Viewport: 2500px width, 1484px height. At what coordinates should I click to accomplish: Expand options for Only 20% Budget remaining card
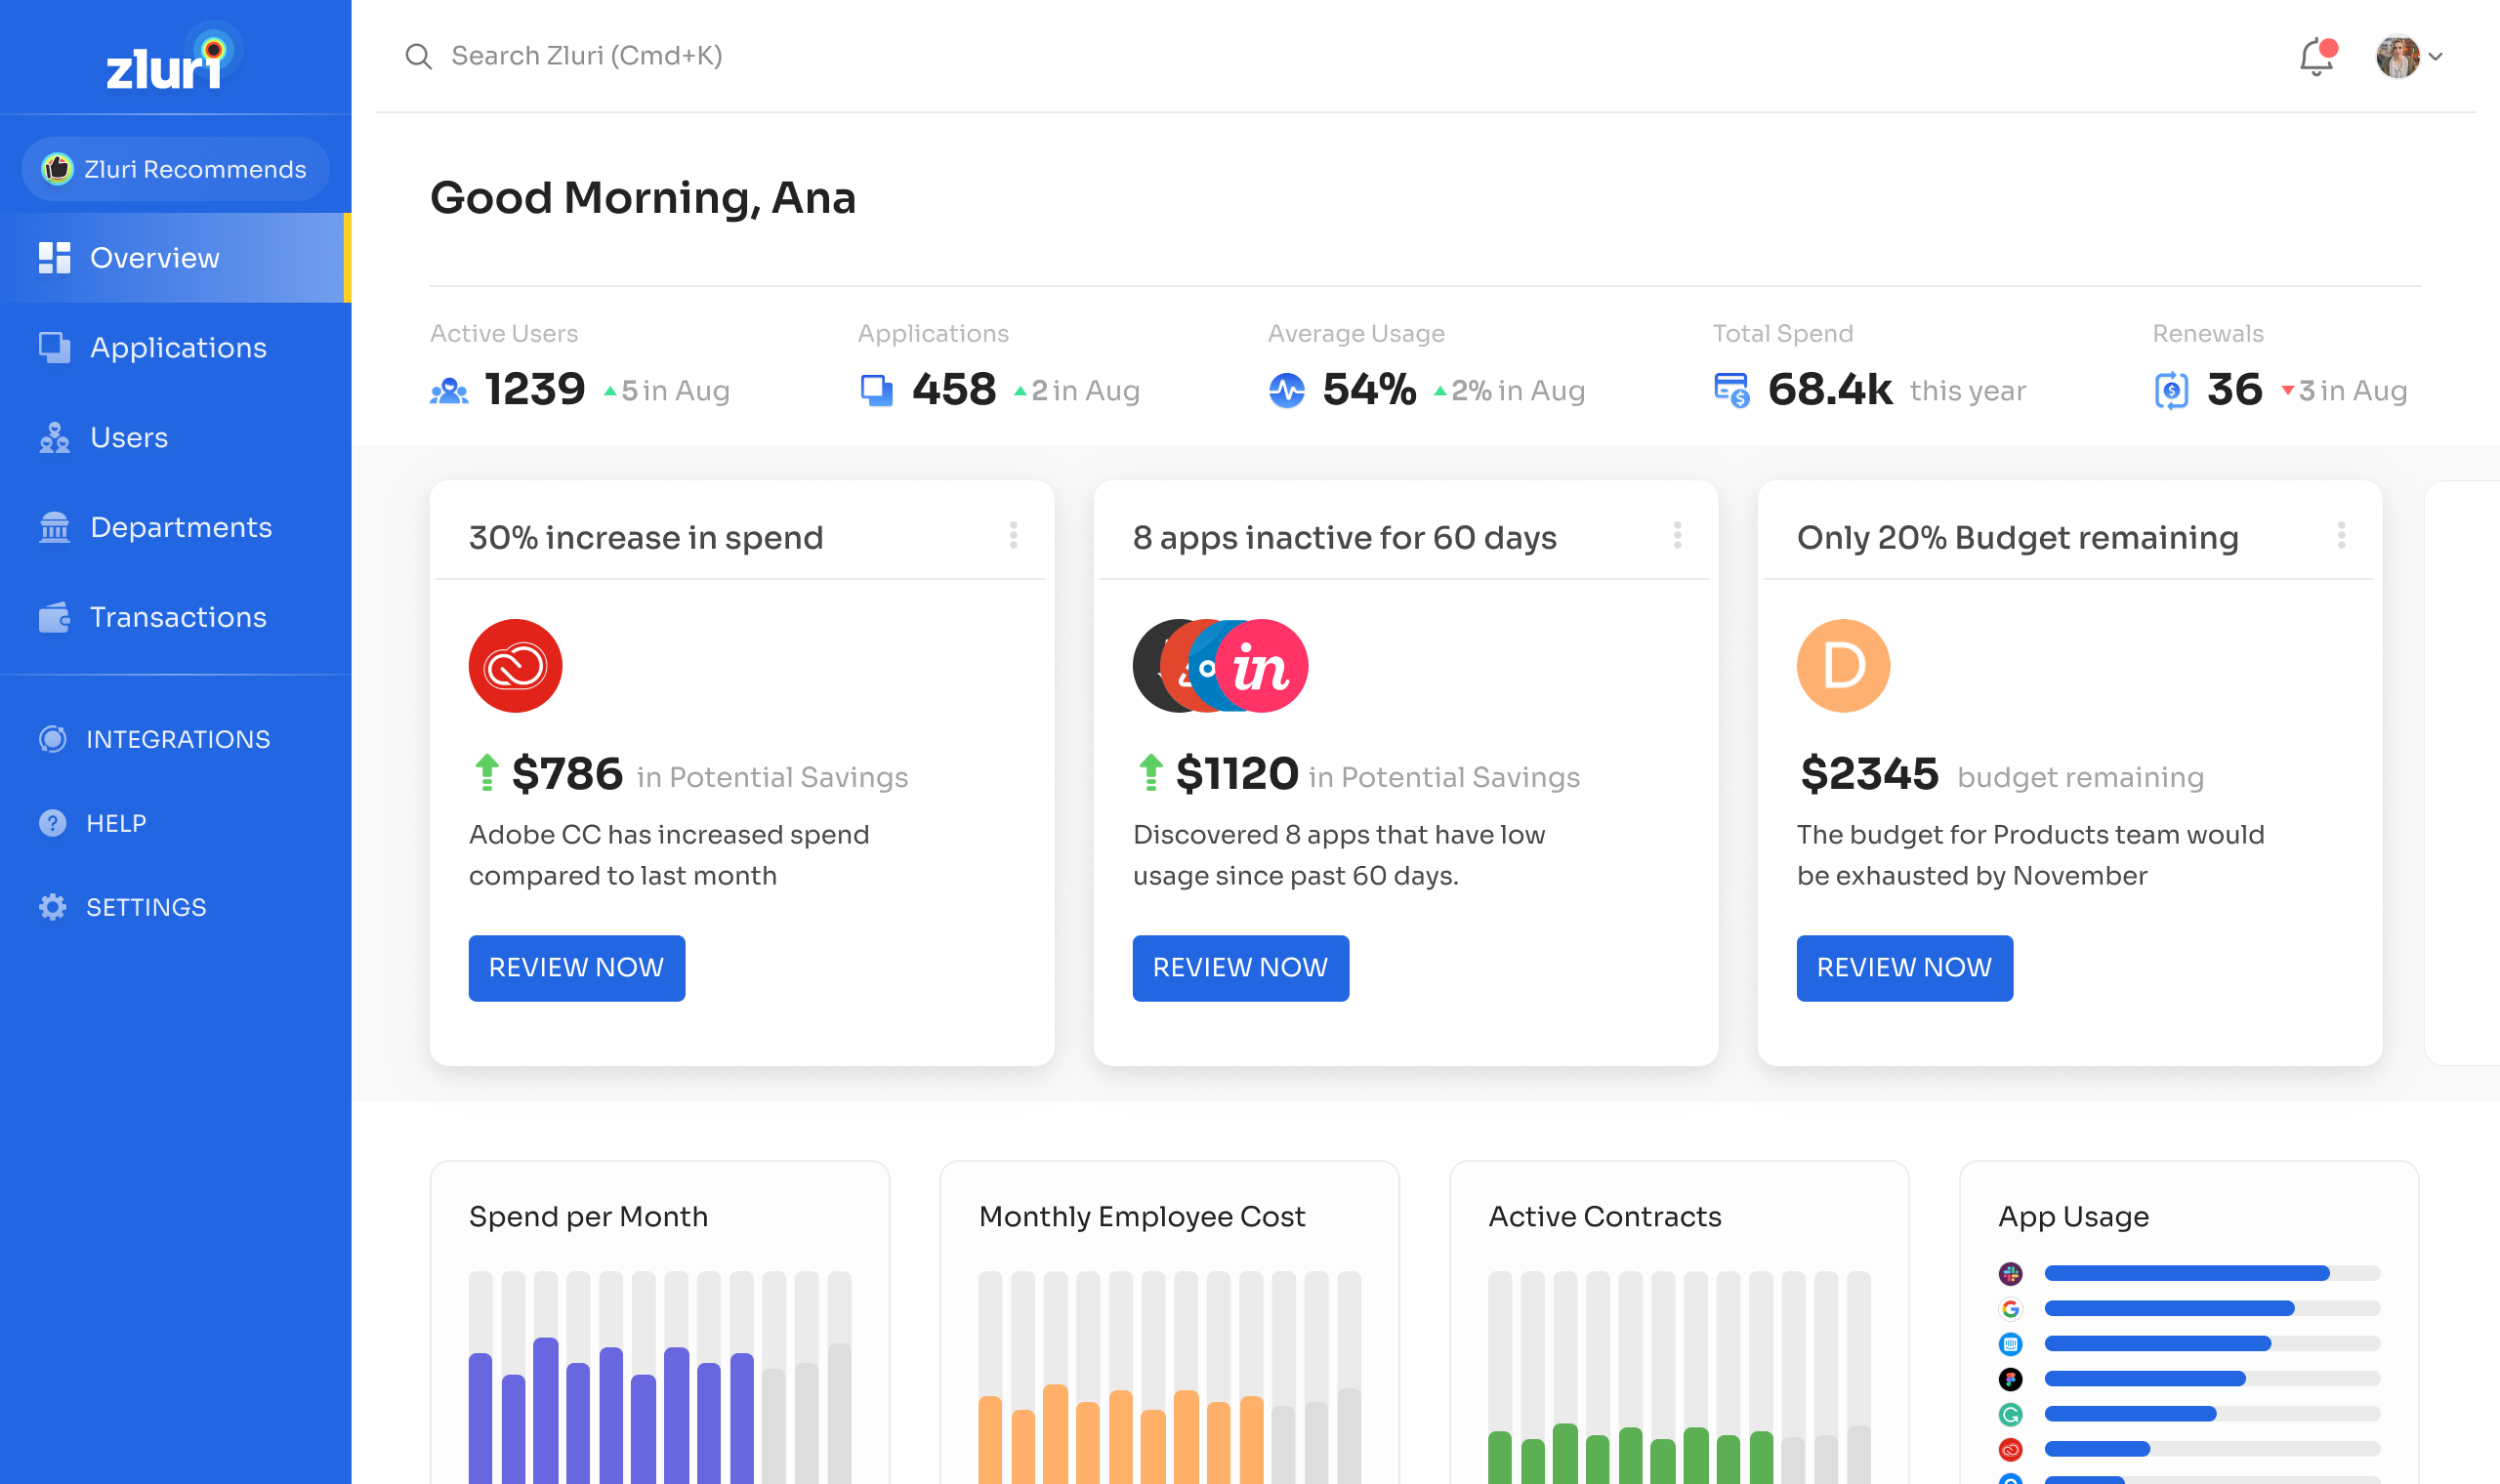coord(2341,535)
